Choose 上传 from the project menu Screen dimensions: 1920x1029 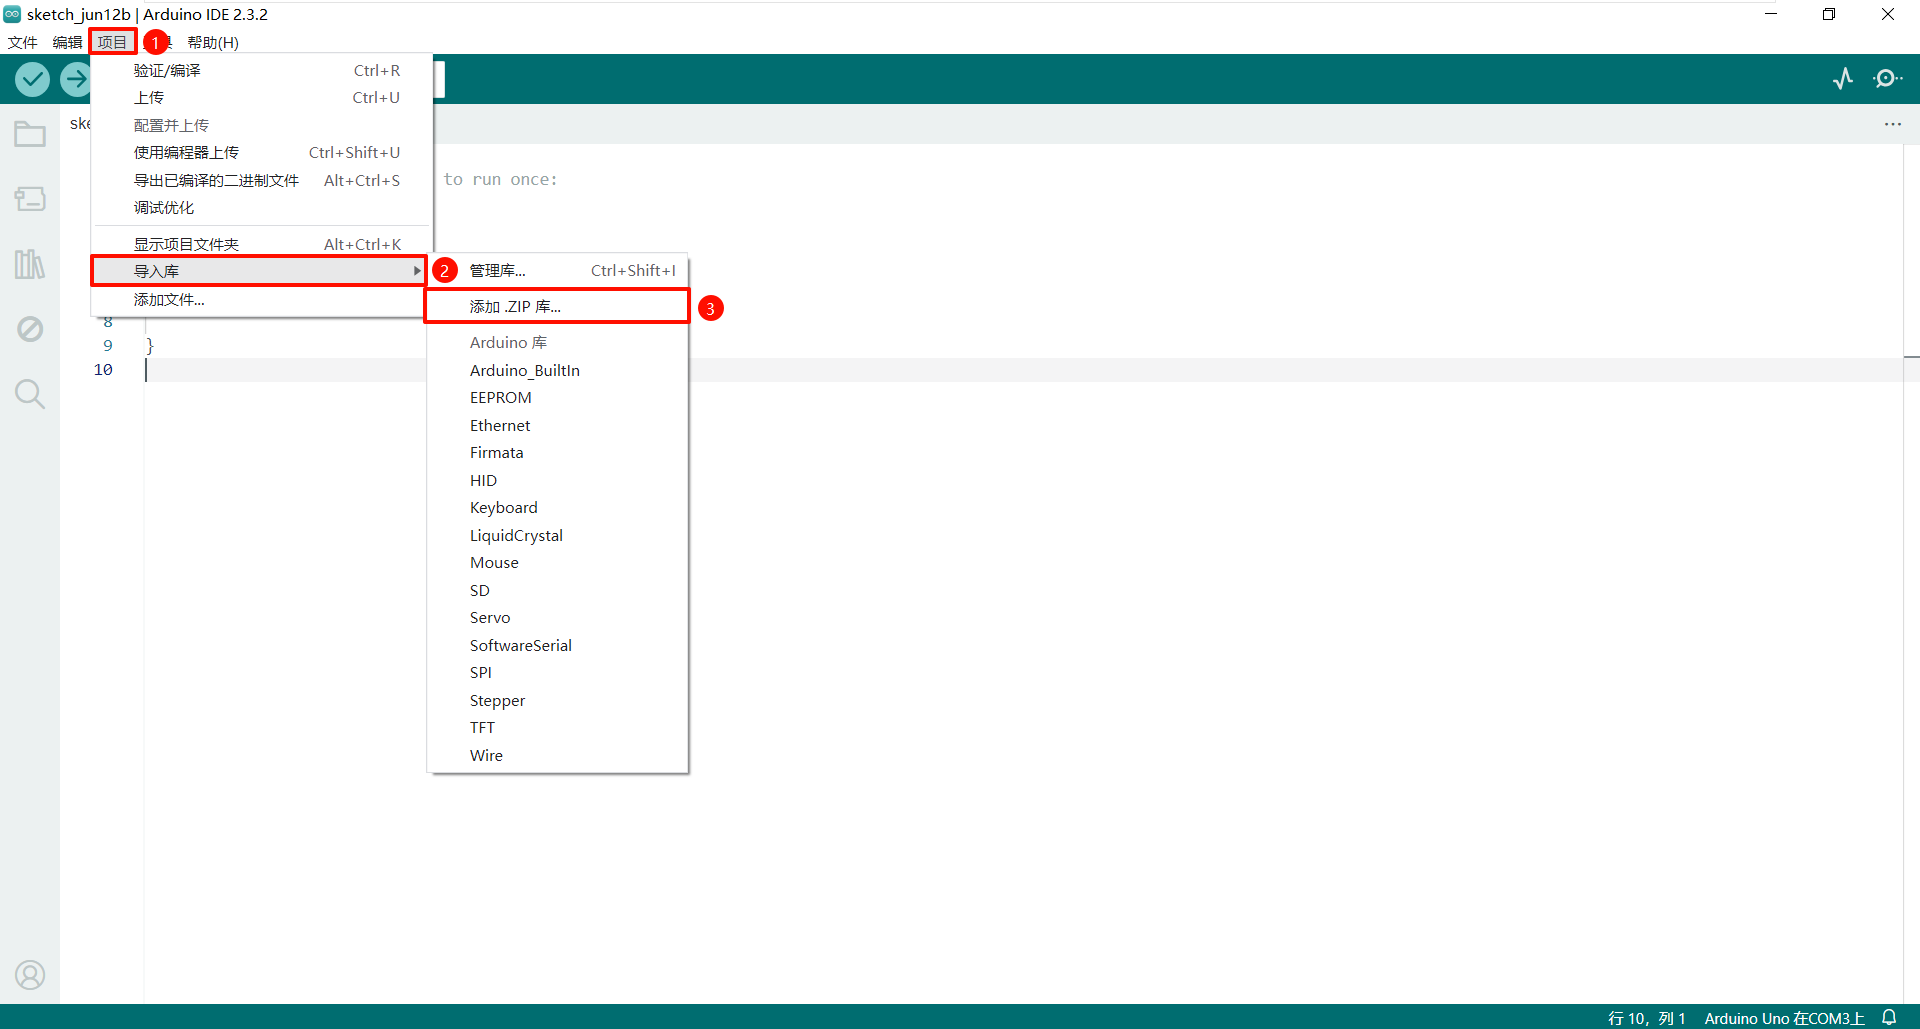click(x=262, y=97)
